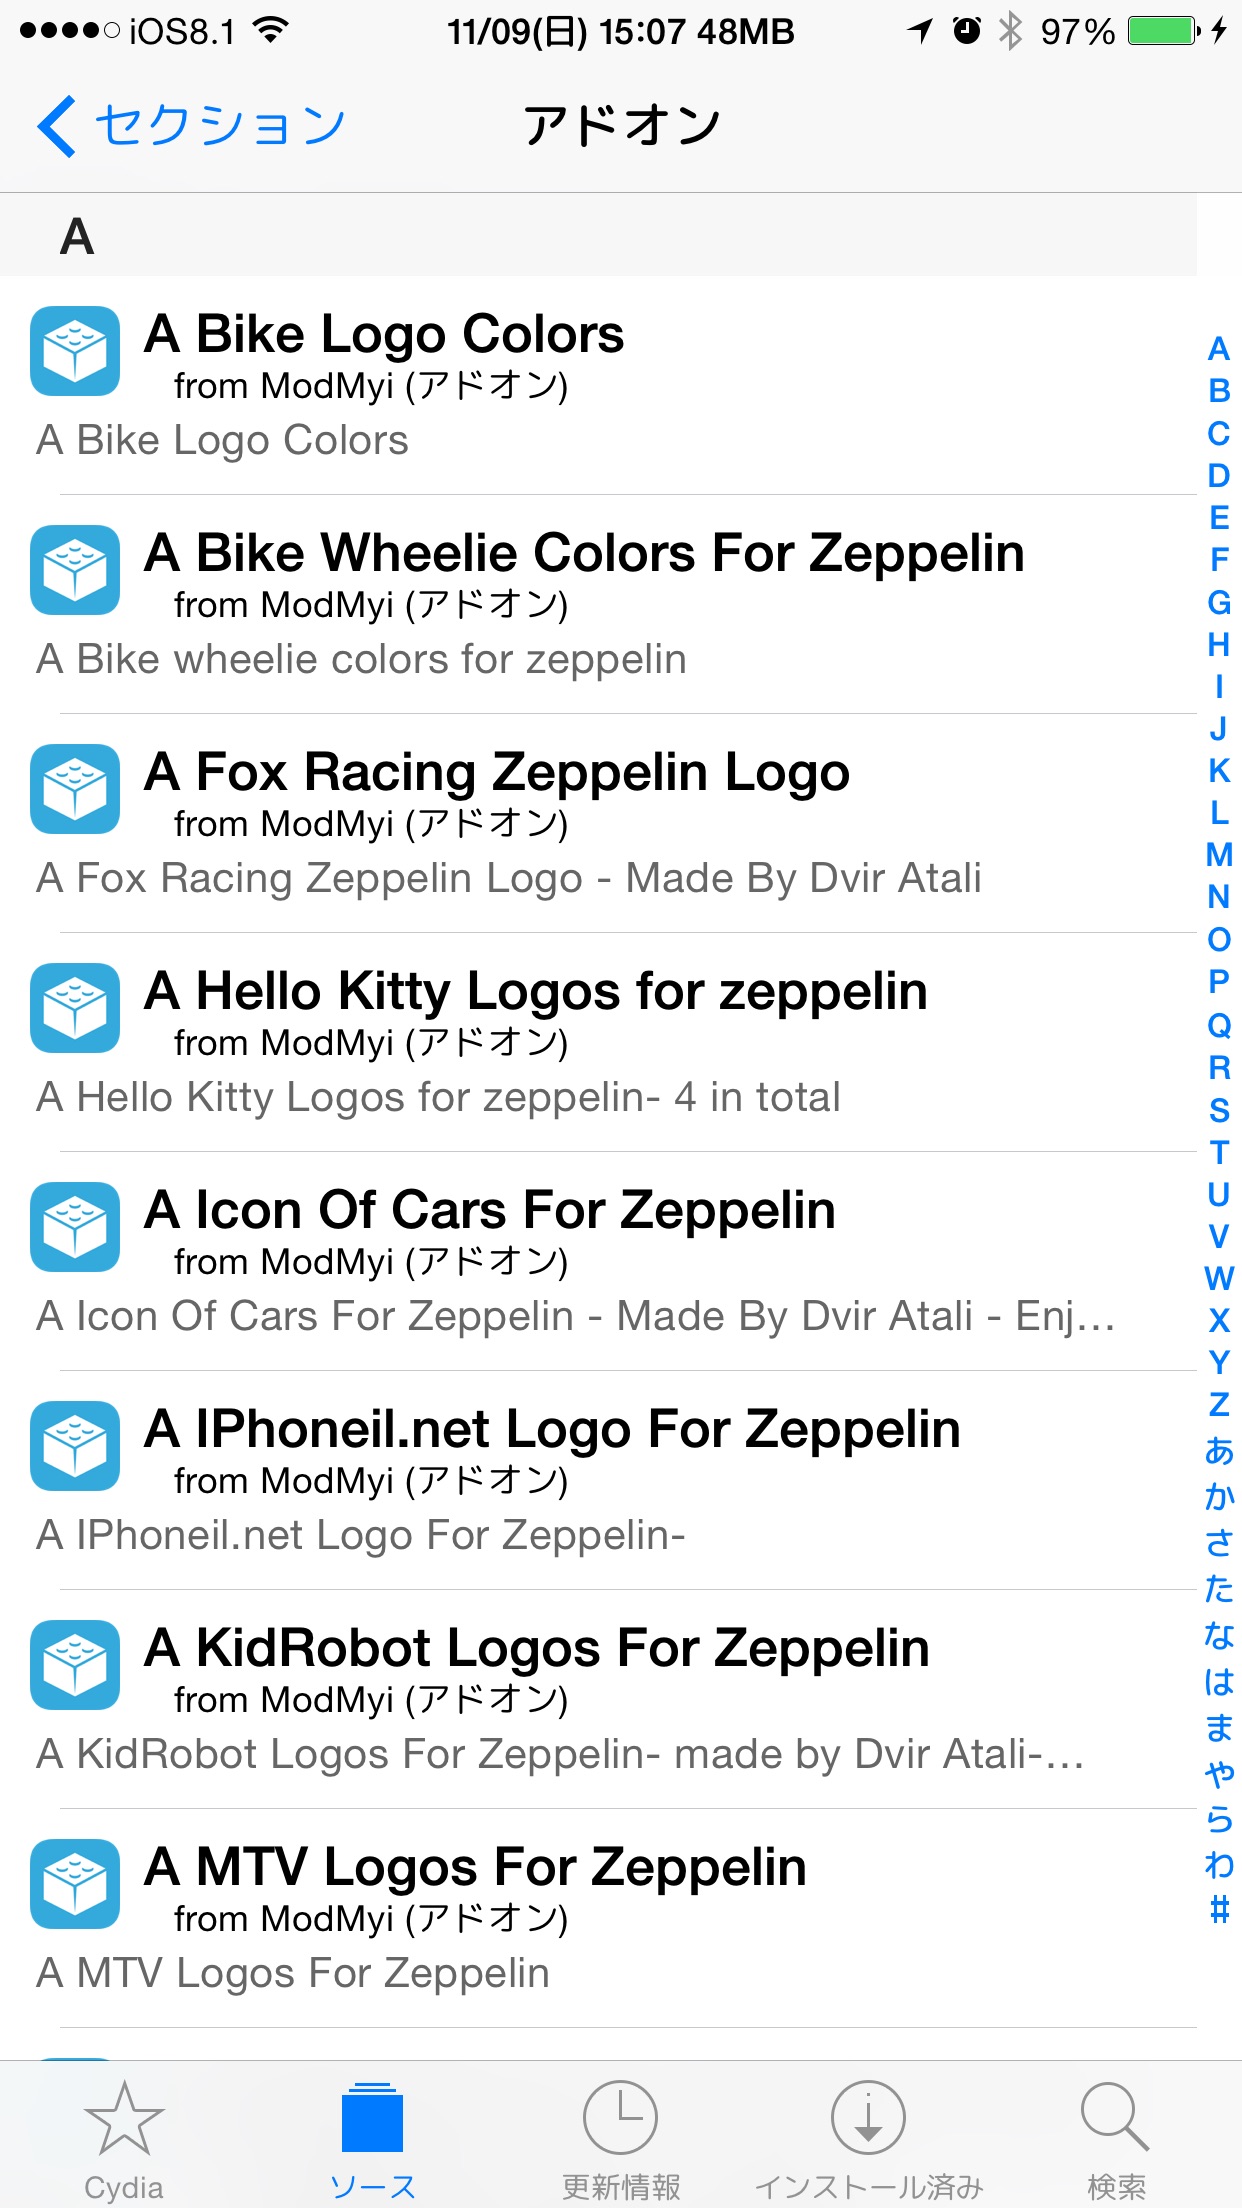Return to セクション sections list
This screenshot has height=2208, width=1242.
pyautogui.click(x=220, y=126)
